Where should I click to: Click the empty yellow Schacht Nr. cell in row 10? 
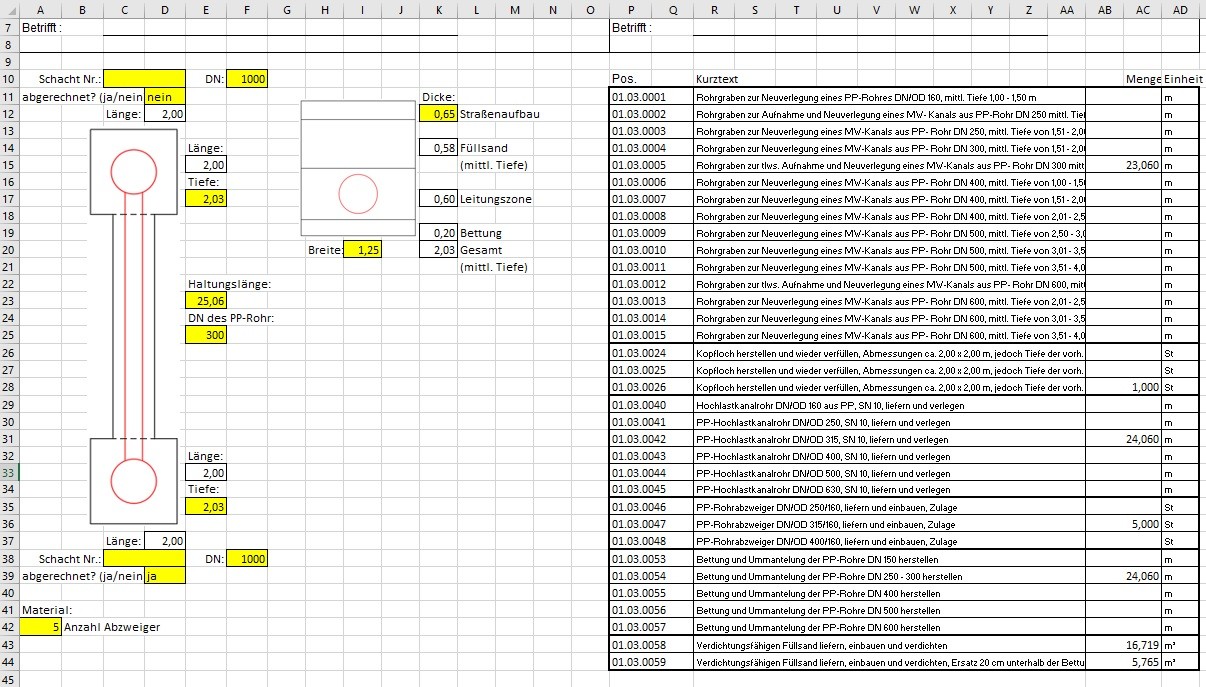[144, 79]
